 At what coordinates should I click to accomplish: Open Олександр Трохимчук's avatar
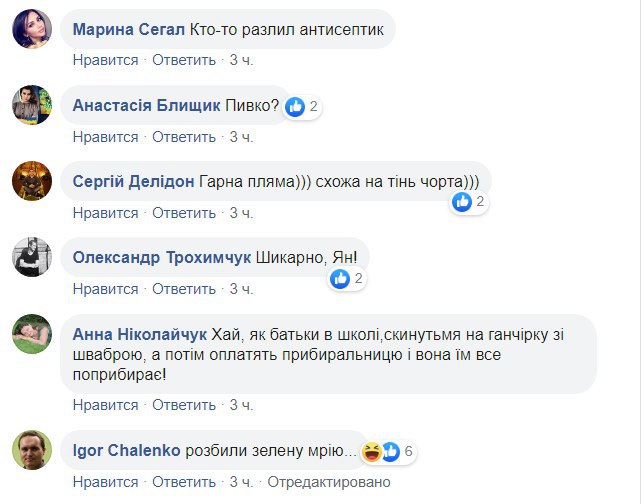coord(32,259)
